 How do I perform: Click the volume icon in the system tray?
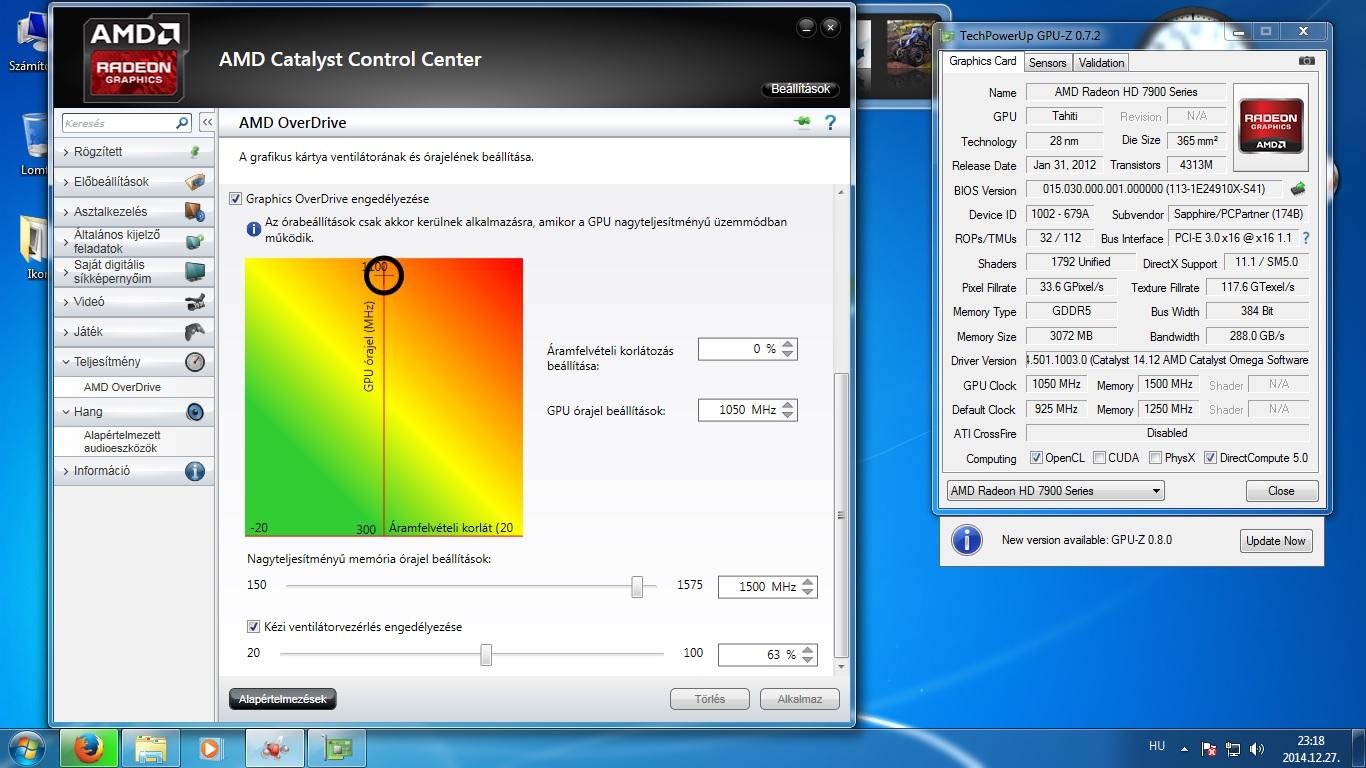click(x=1256, y=749)
